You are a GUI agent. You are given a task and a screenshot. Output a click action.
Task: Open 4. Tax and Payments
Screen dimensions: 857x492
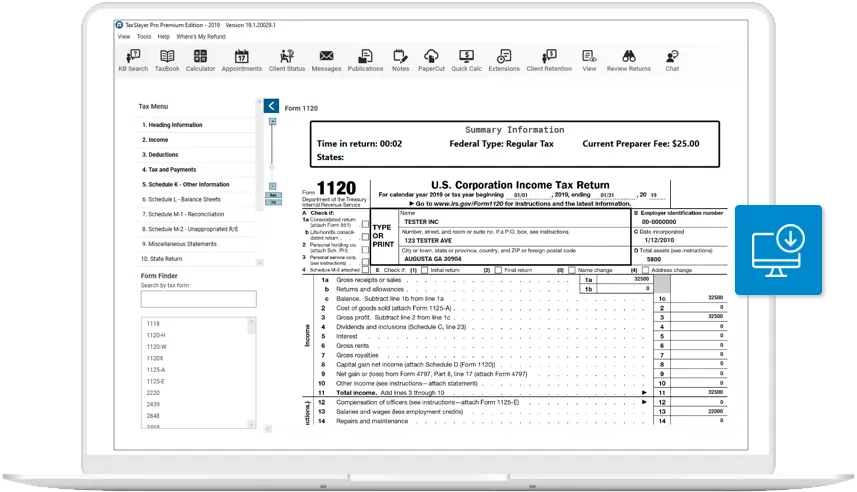point(196,169)
